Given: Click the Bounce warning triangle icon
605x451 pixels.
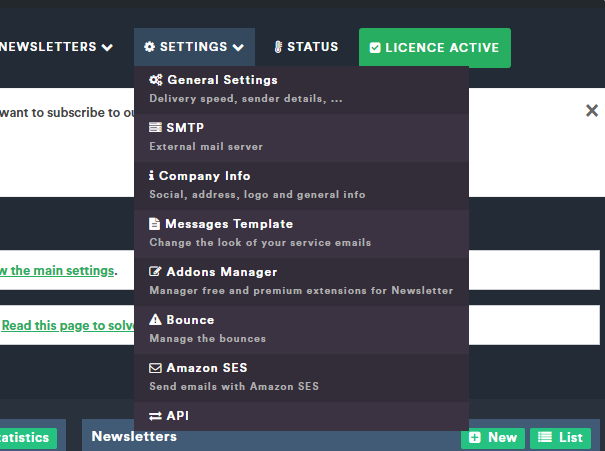Looking at the screenshot, I should click(x=155, y=320).
